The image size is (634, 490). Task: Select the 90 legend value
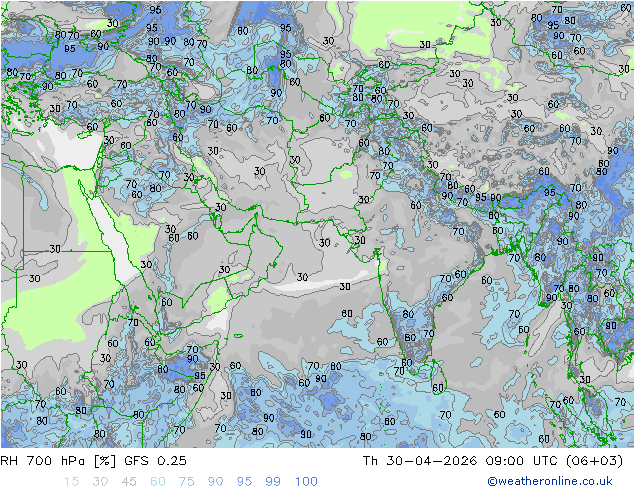coord(216,482)
